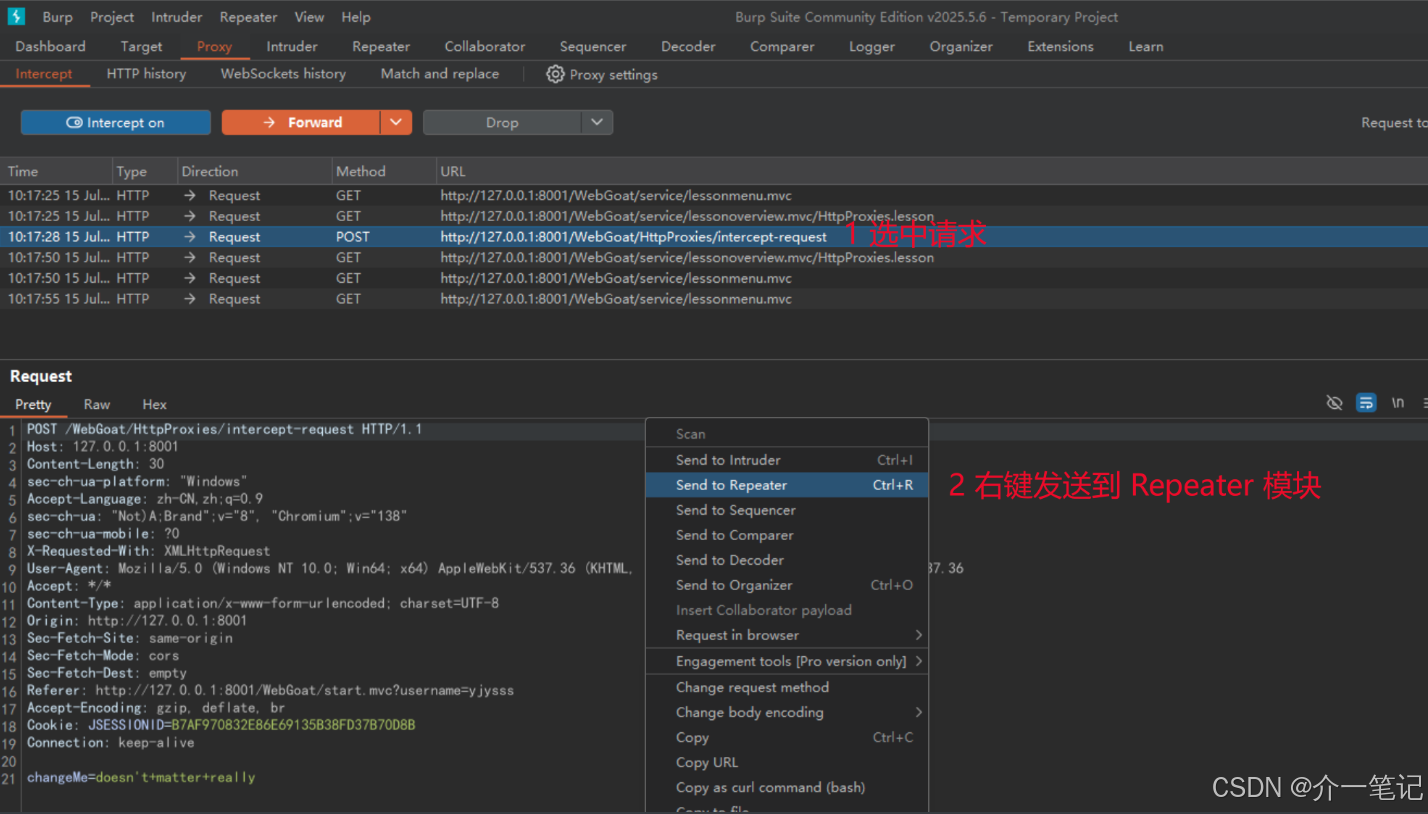Select the Hex view tab

154,404
